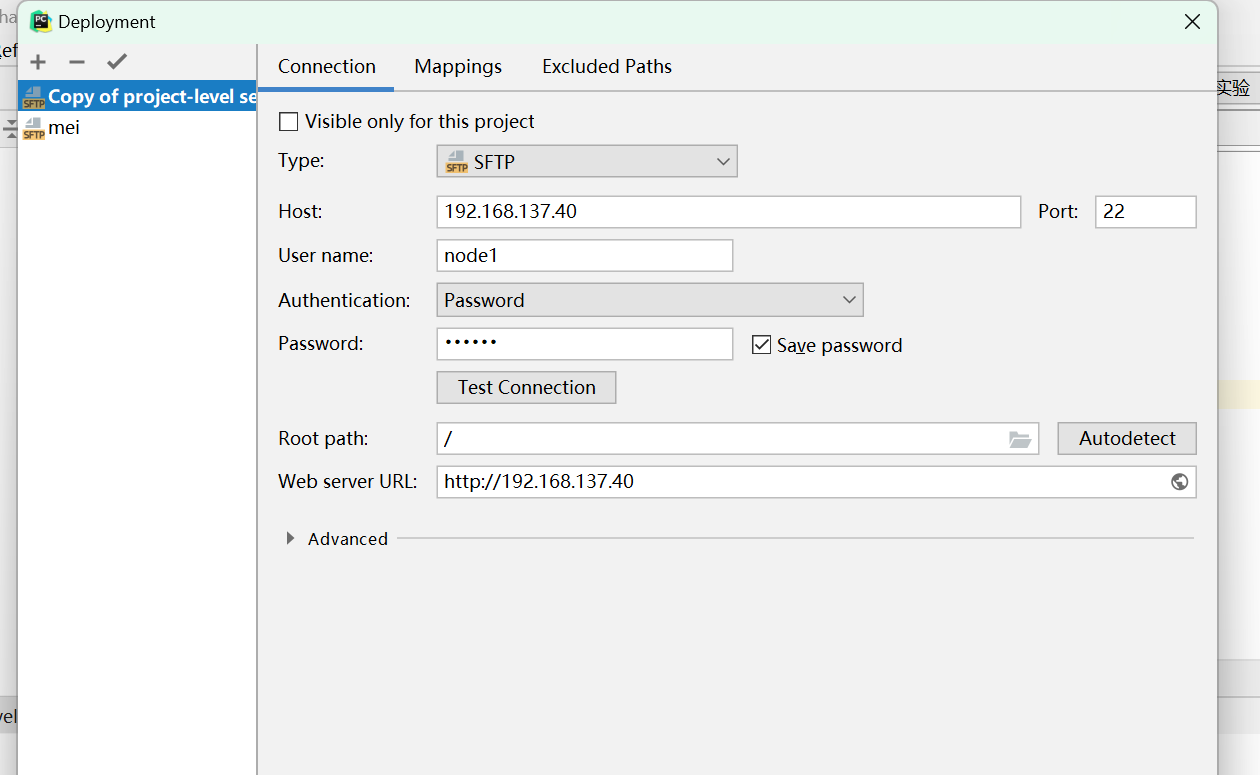Screen dimensions: 1260x775
Task: Click the Test Connection button
Action: click(x=526, y=387)
